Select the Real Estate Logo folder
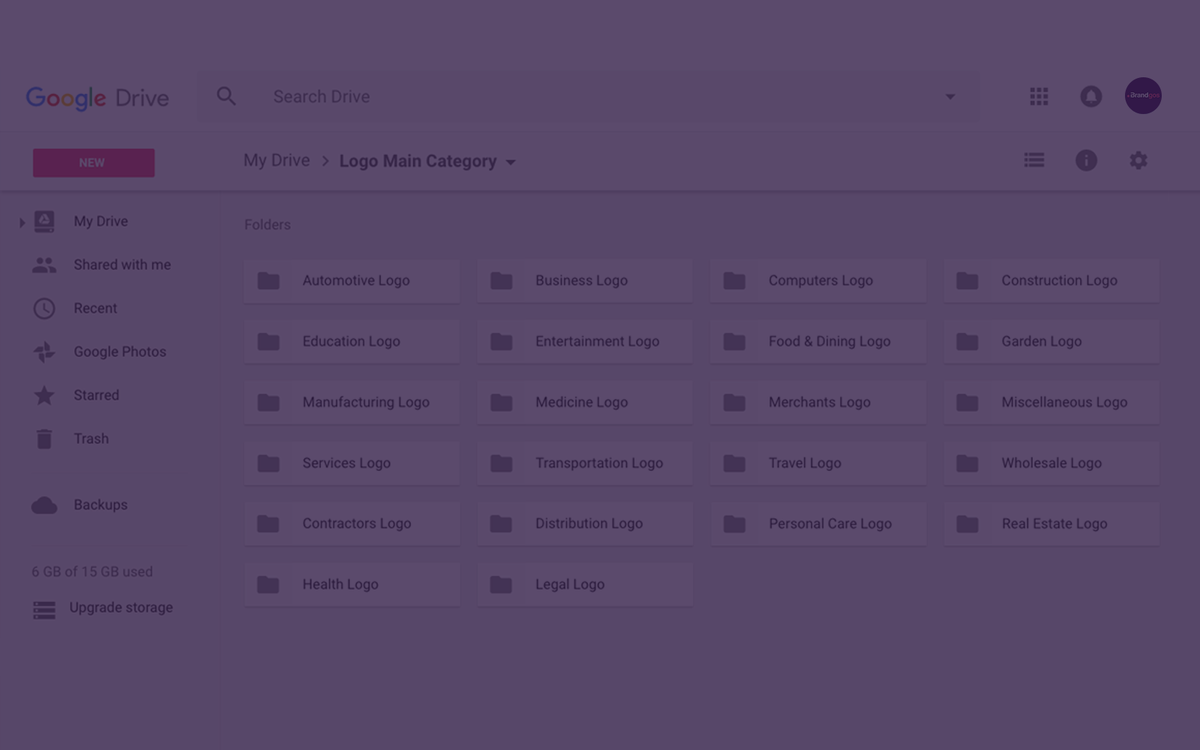The height and width of the screenshot is (750, 1200). click(x=1051, y=524)
